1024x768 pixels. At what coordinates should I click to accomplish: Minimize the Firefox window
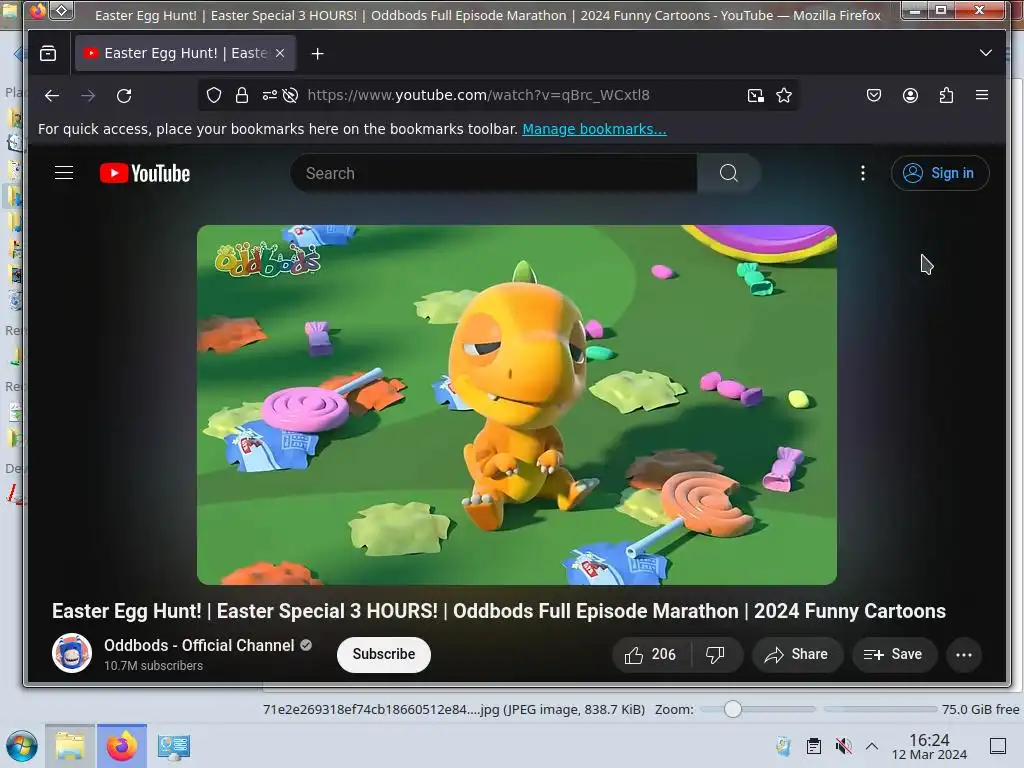[x=916, y=10]
